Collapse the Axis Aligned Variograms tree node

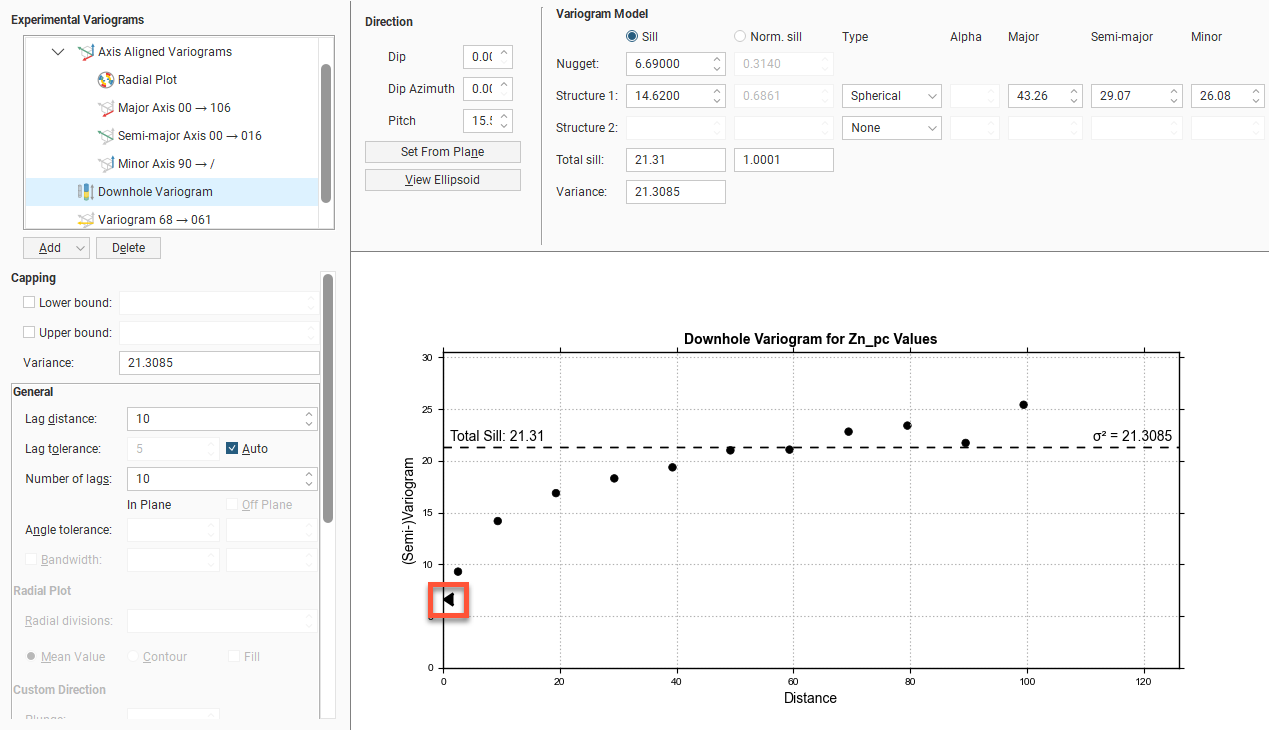coord(58,52)
